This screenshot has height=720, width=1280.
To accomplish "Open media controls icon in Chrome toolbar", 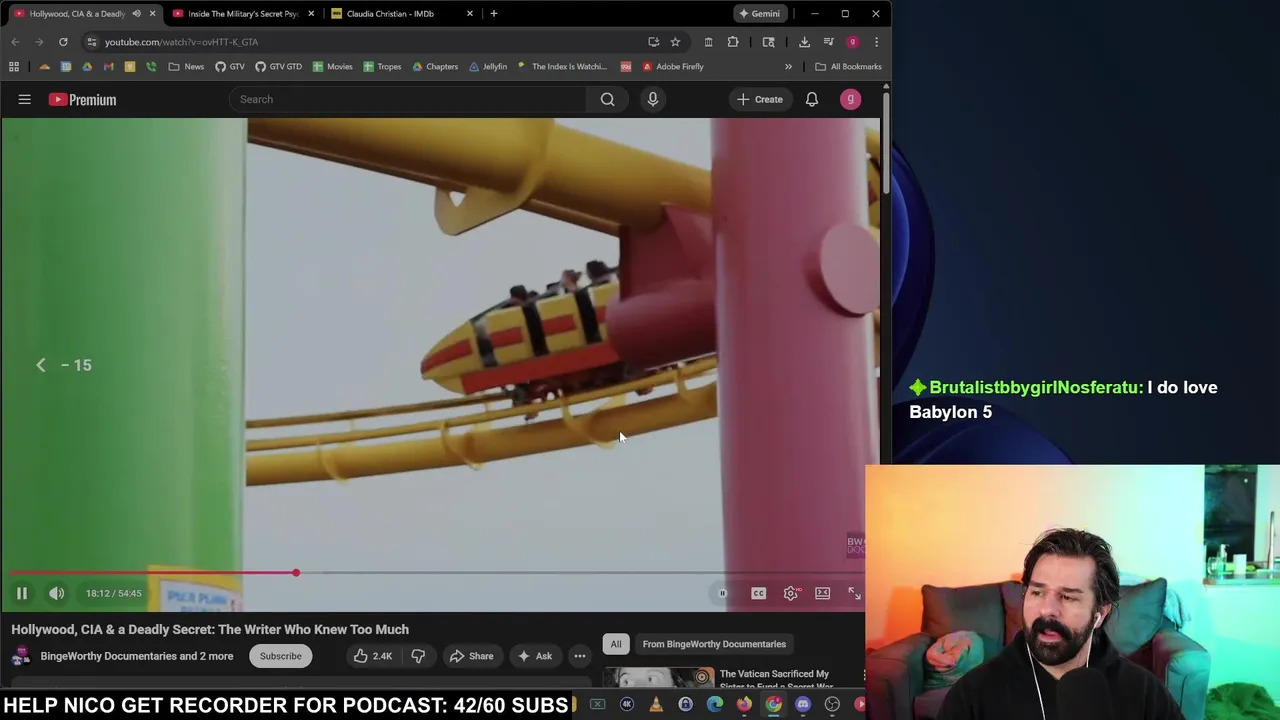I will pos(828,42).
